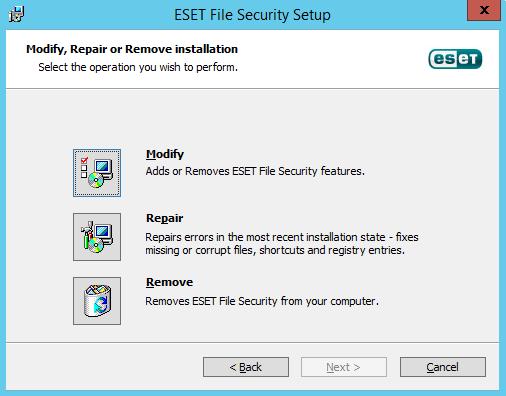Select the bold Modify heading
This screenshot has height=396, width=506.
(x=165, y=154)
